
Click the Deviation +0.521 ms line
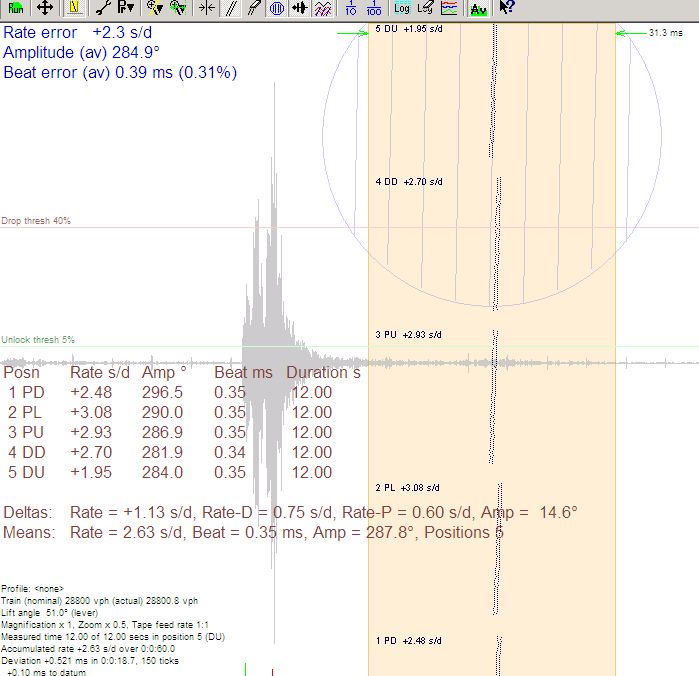coord(90,661)
